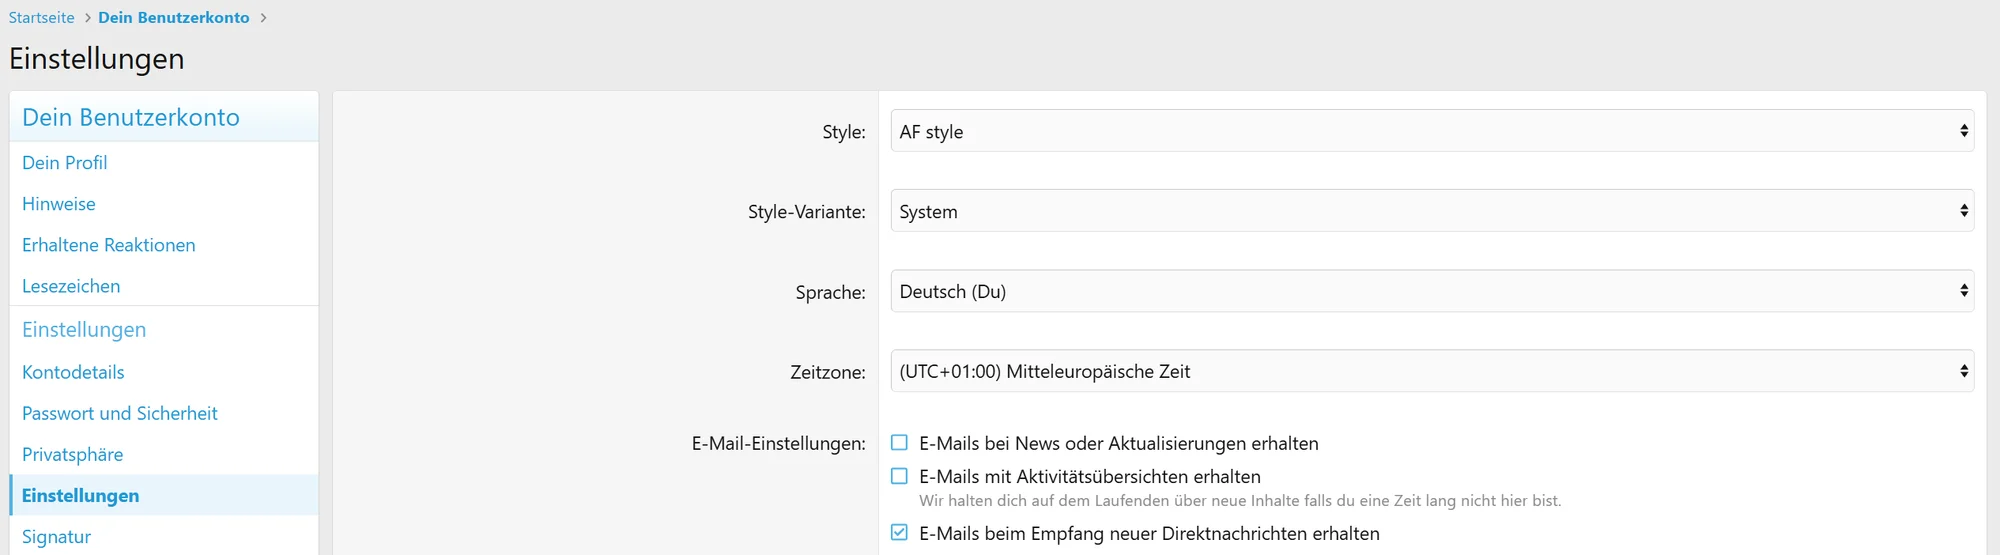Open the Sprache dropdown showing Deutsch (Du)
2000x555 pixels.
pos(1432,291)
